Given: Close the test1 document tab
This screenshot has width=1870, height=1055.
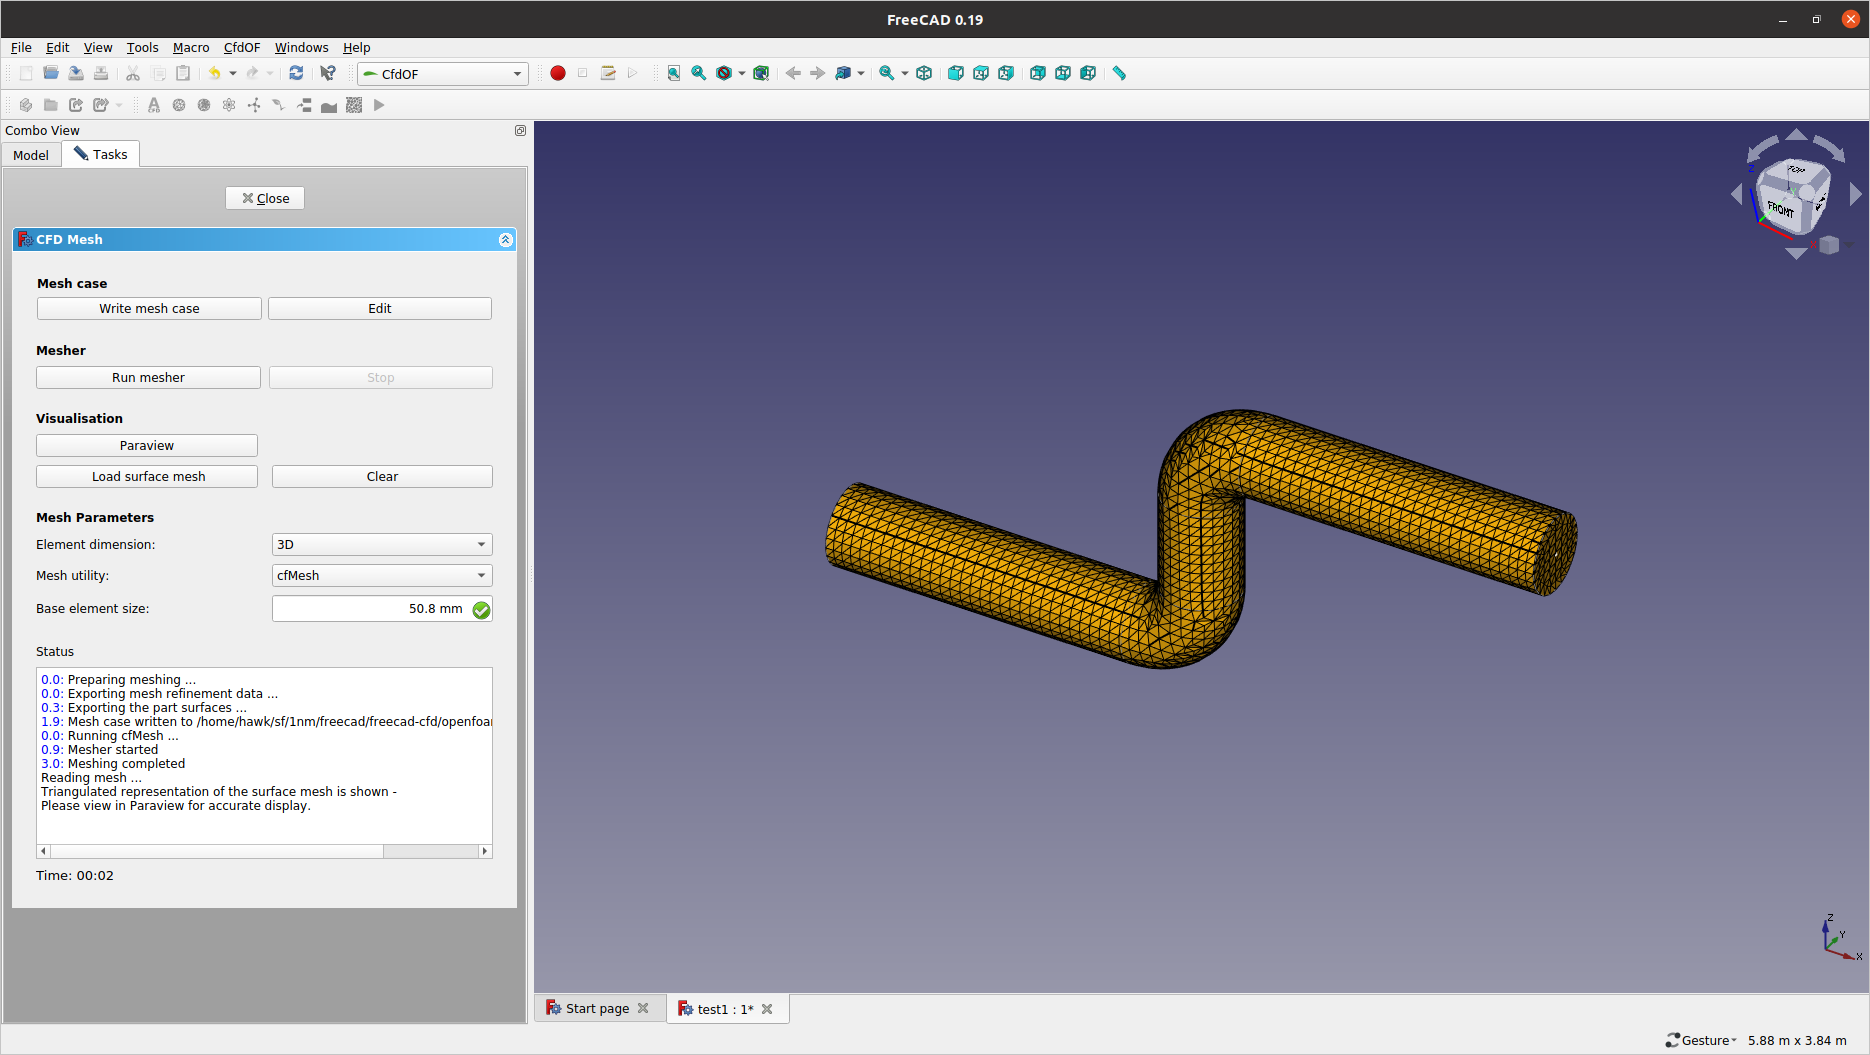Looking at the screenshot, I should point(767,1009).
